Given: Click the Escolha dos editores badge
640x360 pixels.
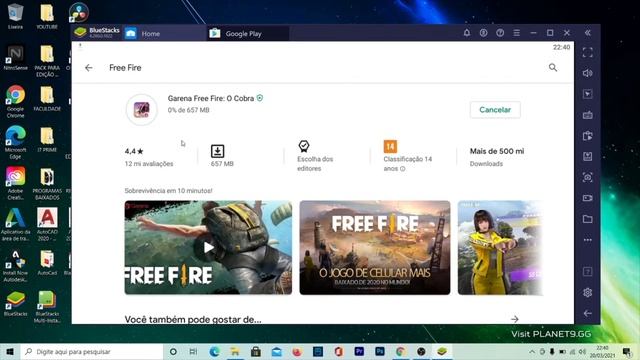Looking at the screenshot, I should click(304, 146).
